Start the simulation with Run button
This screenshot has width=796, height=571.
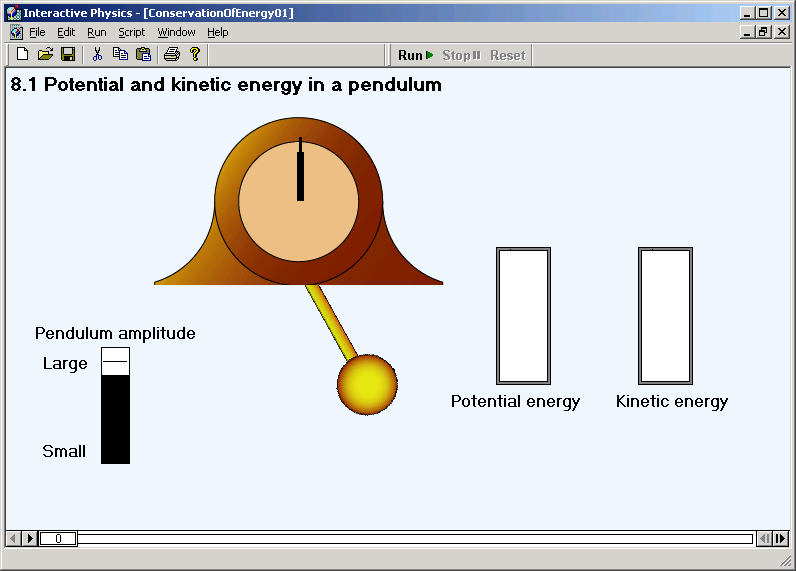[x=416, y=55]
